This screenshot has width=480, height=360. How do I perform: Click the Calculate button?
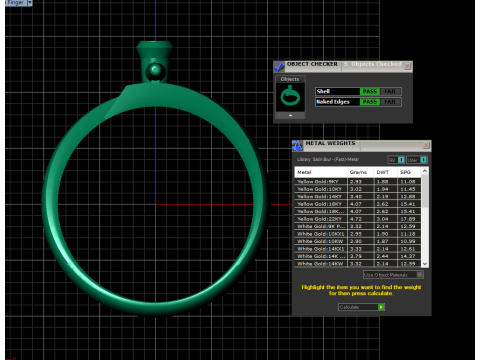coord(362,307)
